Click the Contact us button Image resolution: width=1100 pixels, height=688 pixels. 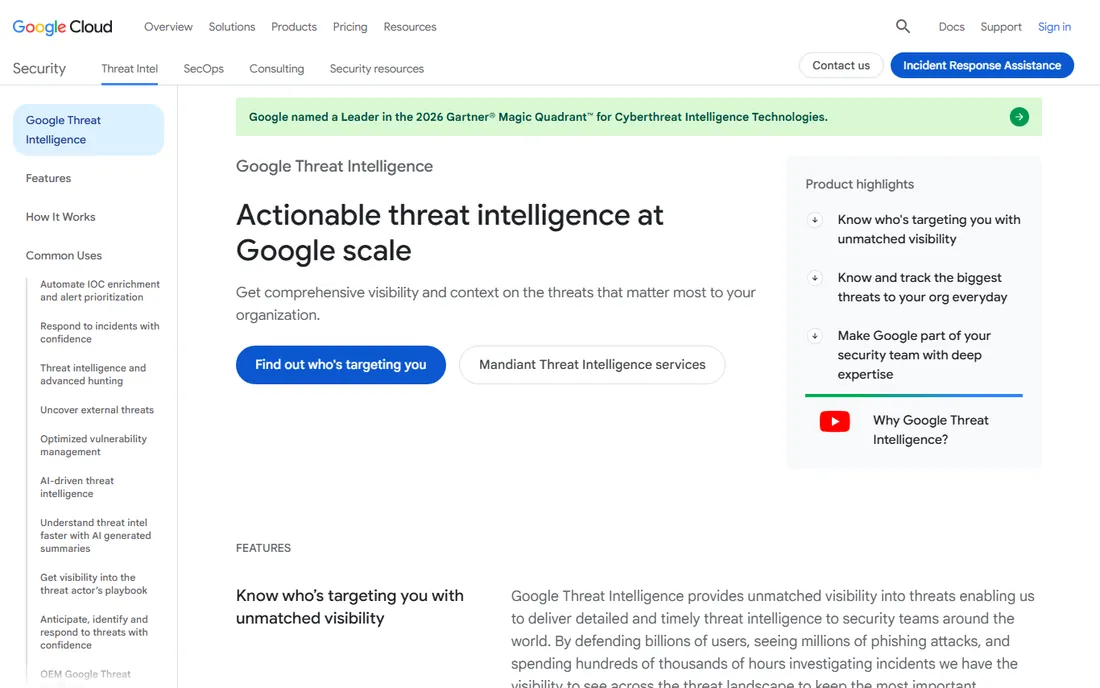point(841,65)
